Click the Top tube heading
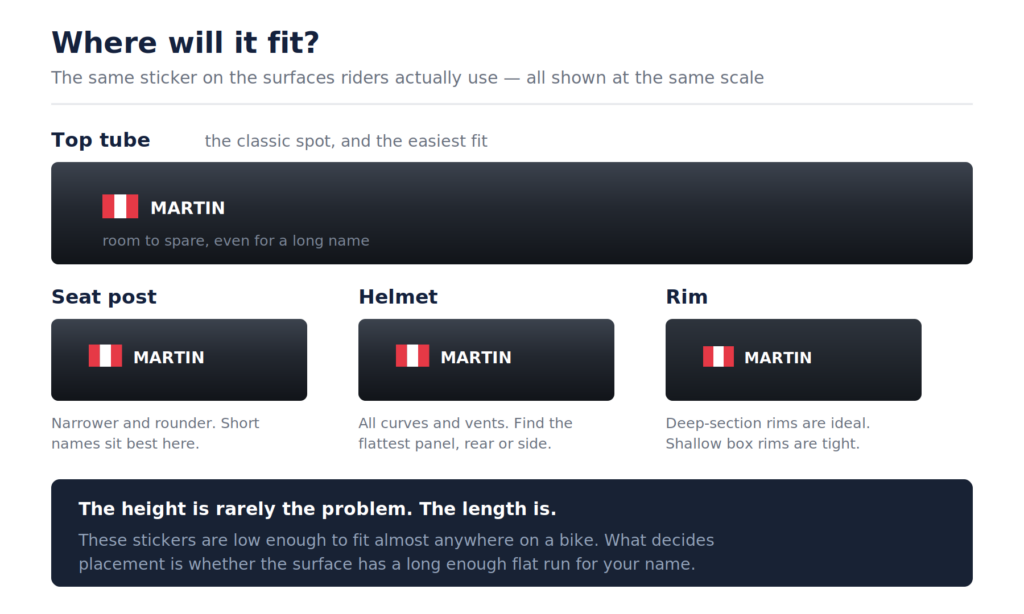 point(101,140)
